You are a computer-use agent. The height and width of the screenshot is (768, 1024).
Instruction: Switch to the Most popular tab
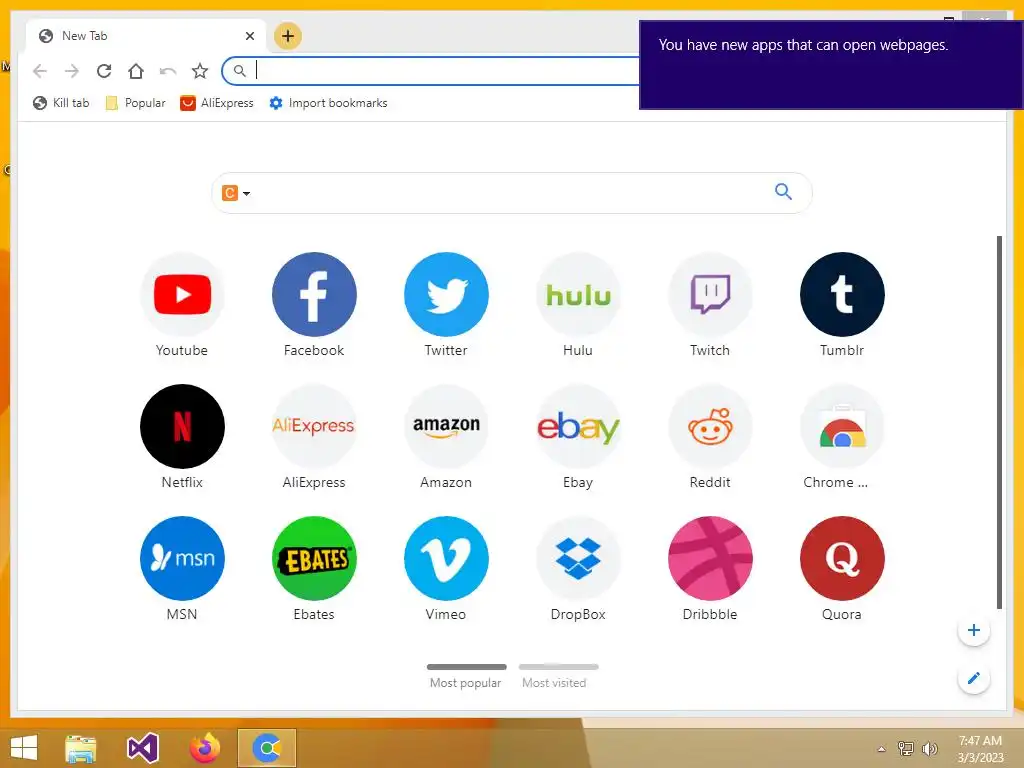tap(466, 676)
